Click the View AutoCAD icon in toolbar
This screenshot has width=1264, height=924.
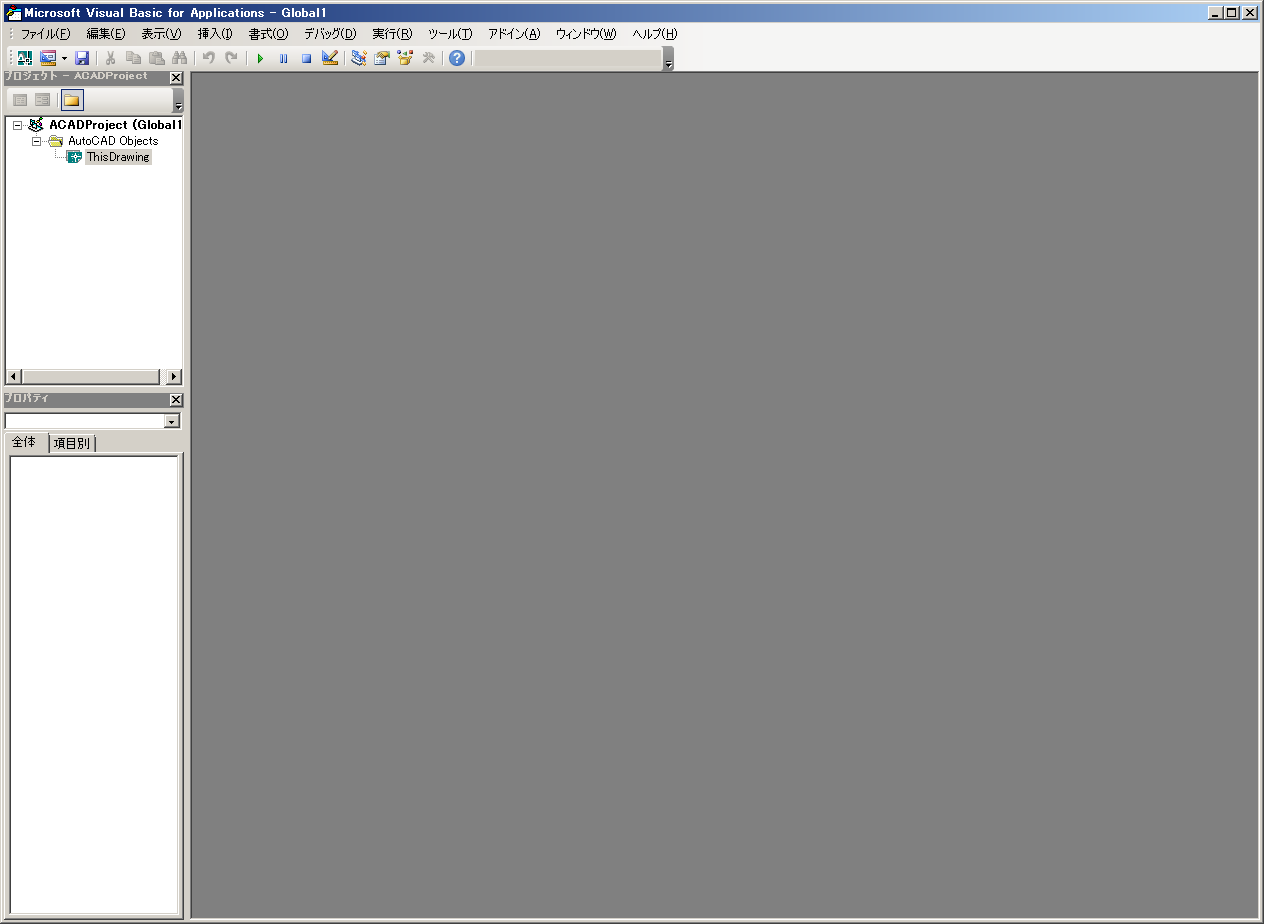coord(25,58)
